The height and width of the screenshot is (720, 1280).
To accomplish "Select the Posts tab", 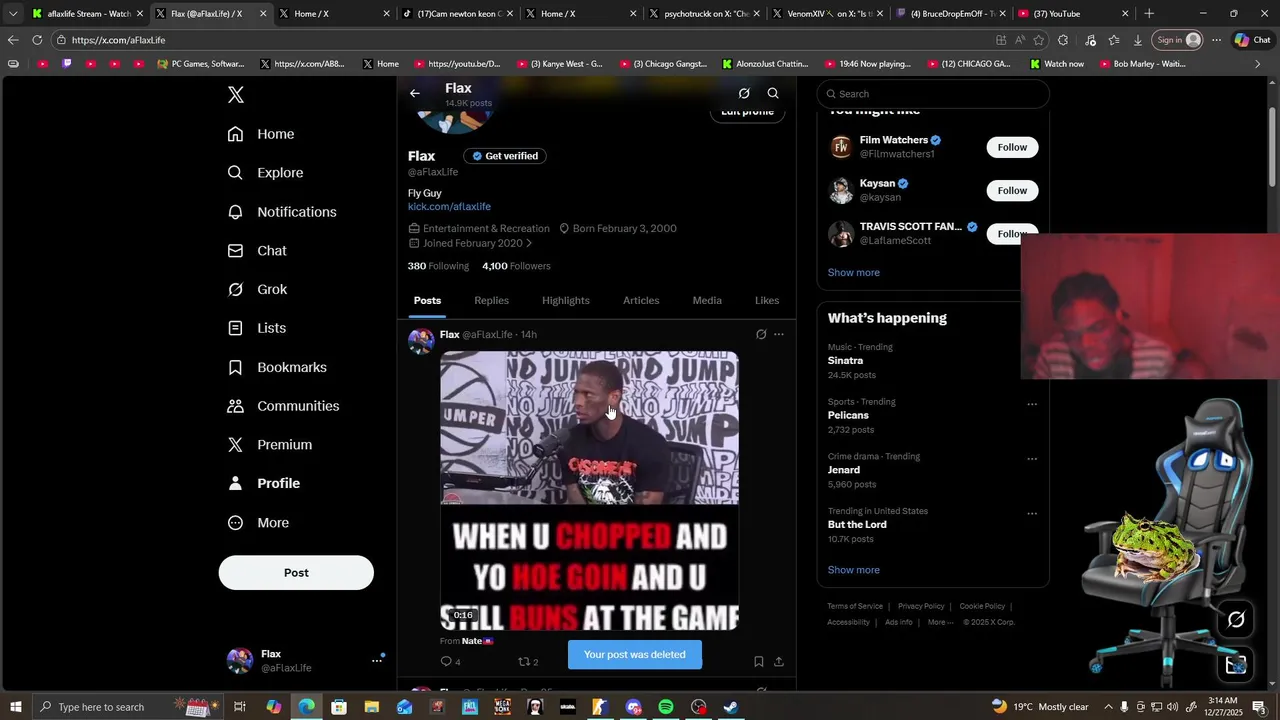I will 427,301.
